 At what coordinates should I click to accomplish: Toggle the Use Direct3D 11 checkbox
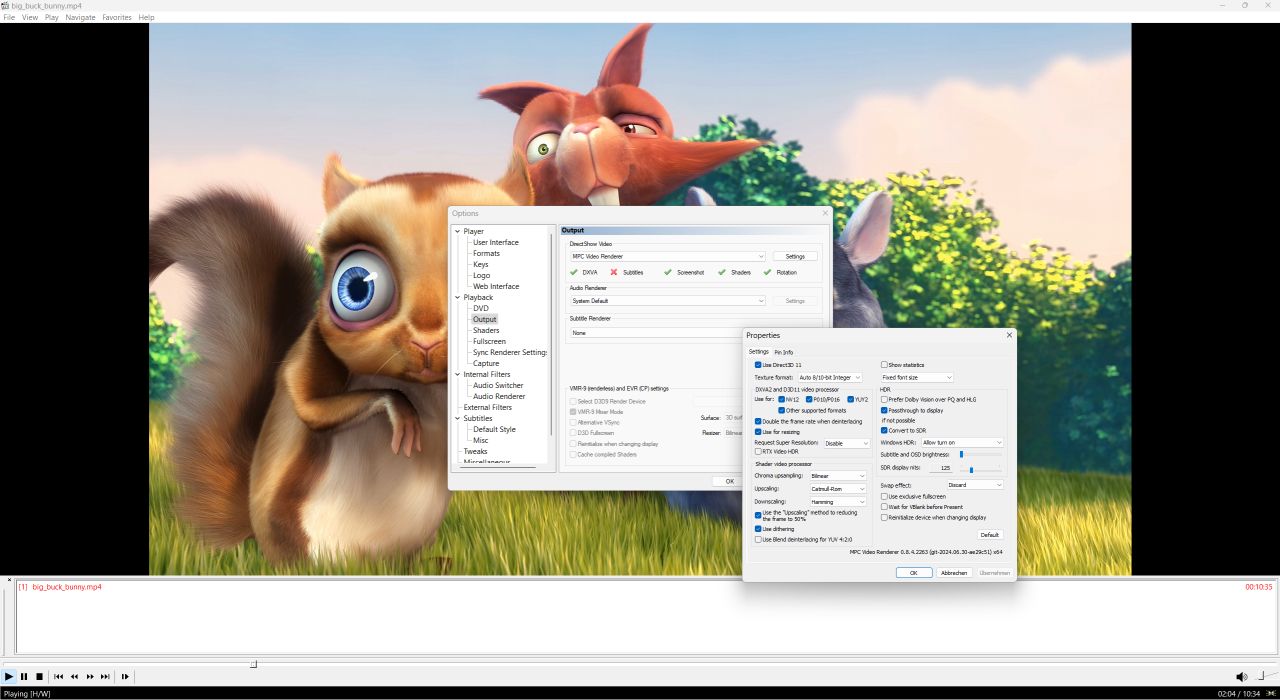click(758, 365)
